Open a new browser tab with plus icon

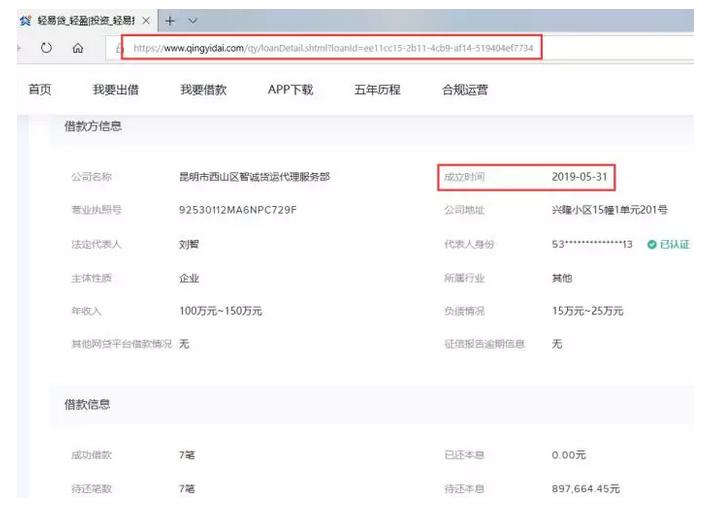tap(170, 21)
